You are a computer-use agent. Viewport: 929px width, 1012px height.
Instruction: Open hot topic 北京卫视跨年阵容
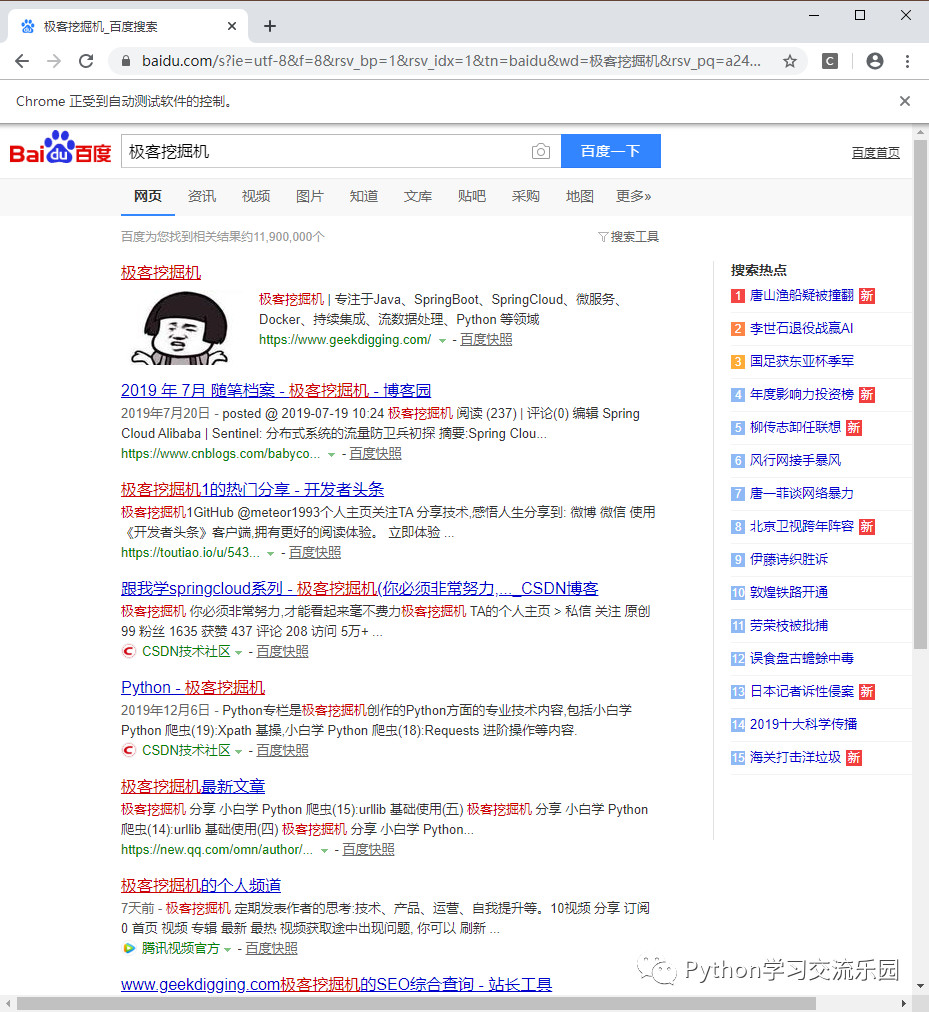tap(802, 527)
